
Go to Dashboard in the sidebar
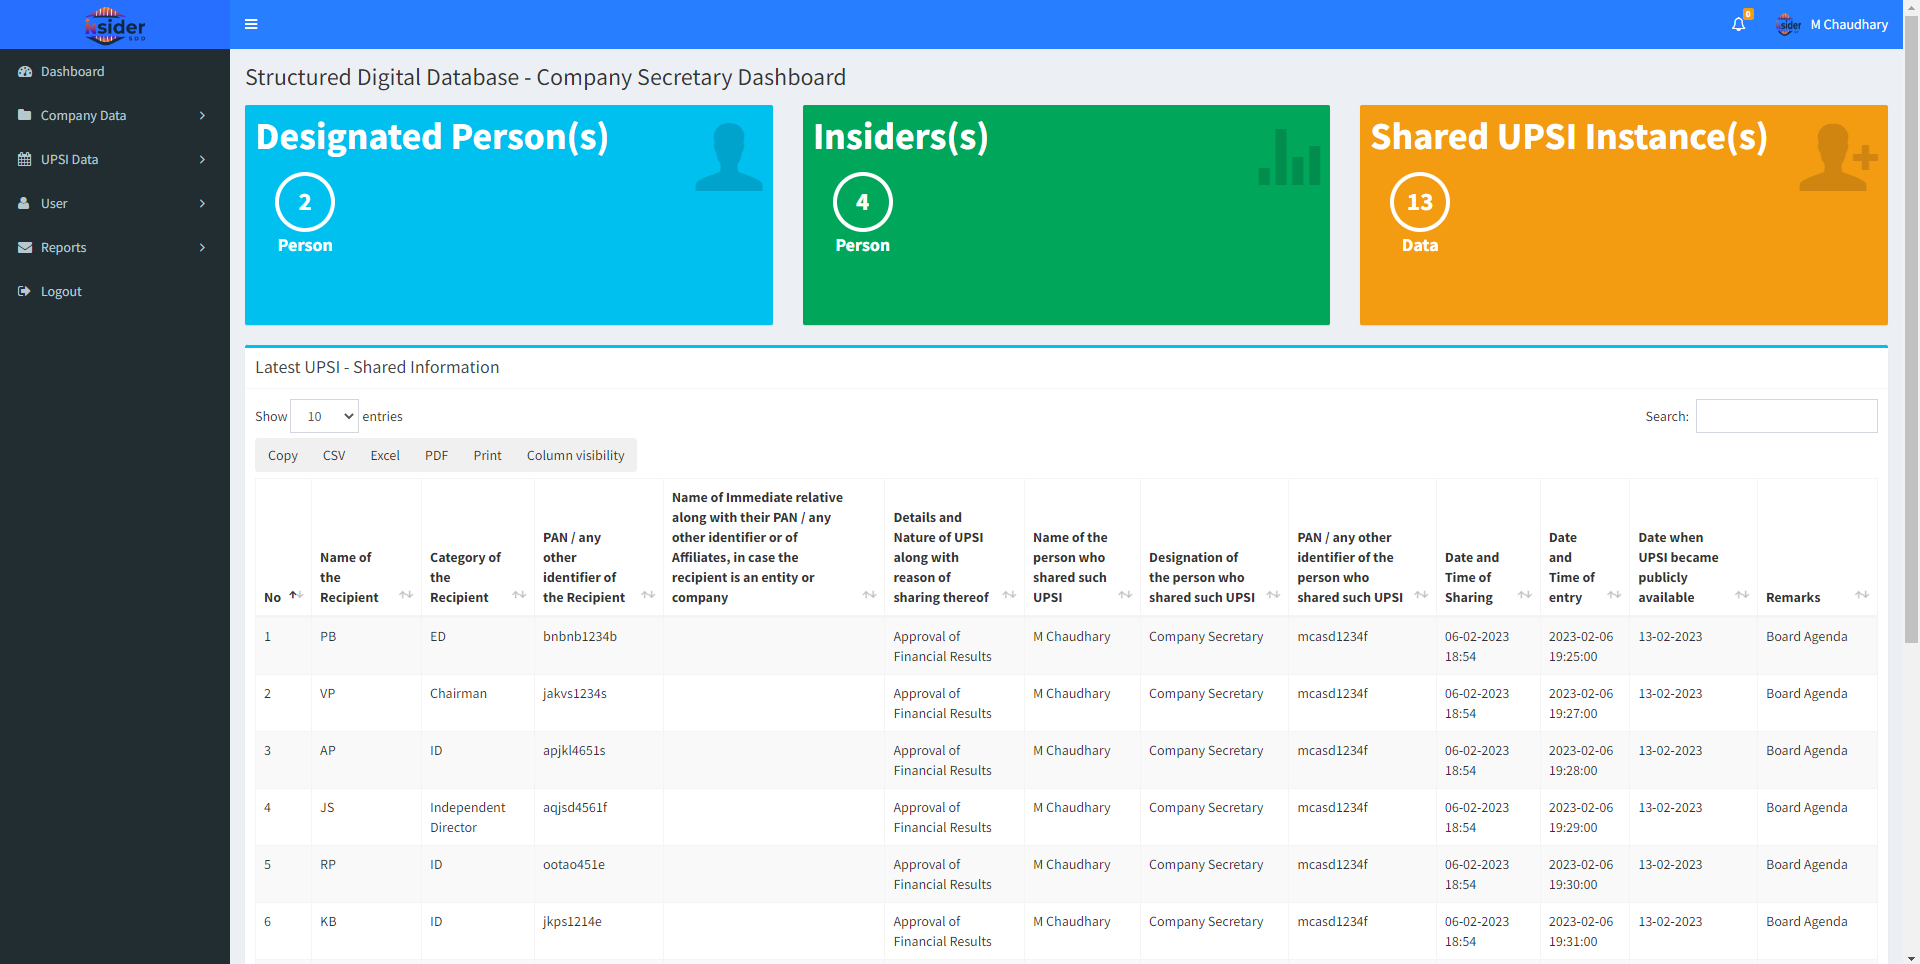tap(115, 72)
